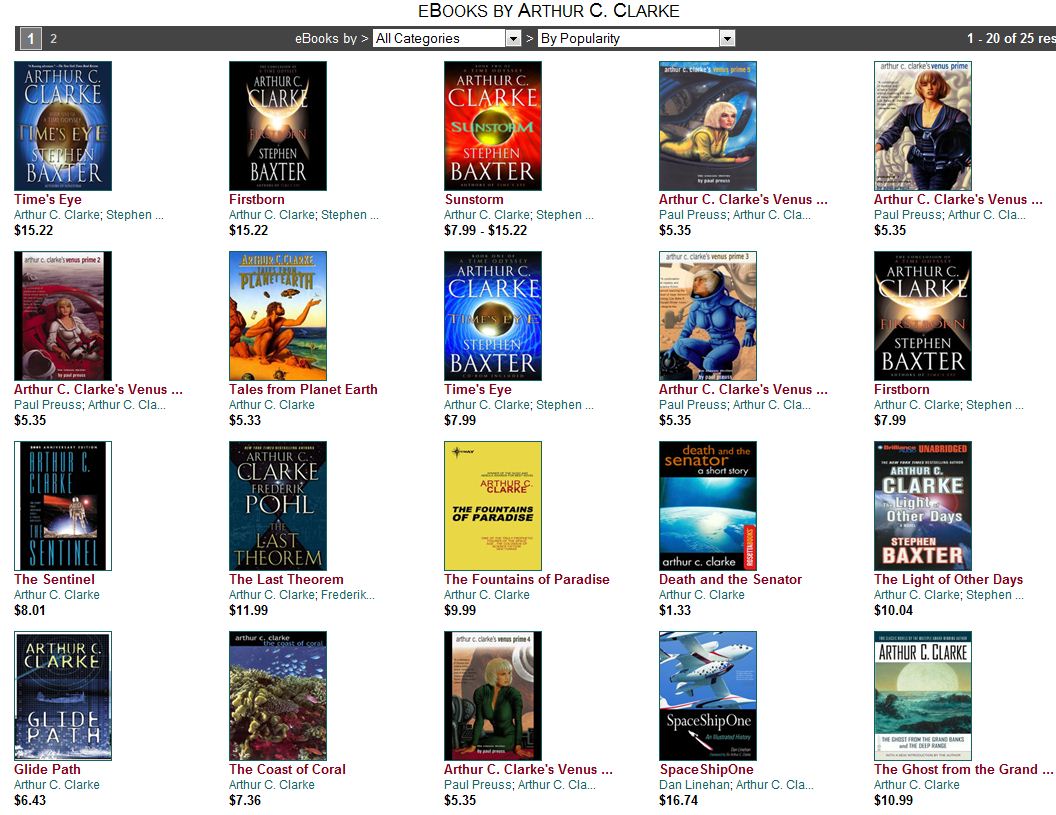Open The Light of Other Days cover
The height and width of the screenshot is (815, 1056).
point(923,506)
